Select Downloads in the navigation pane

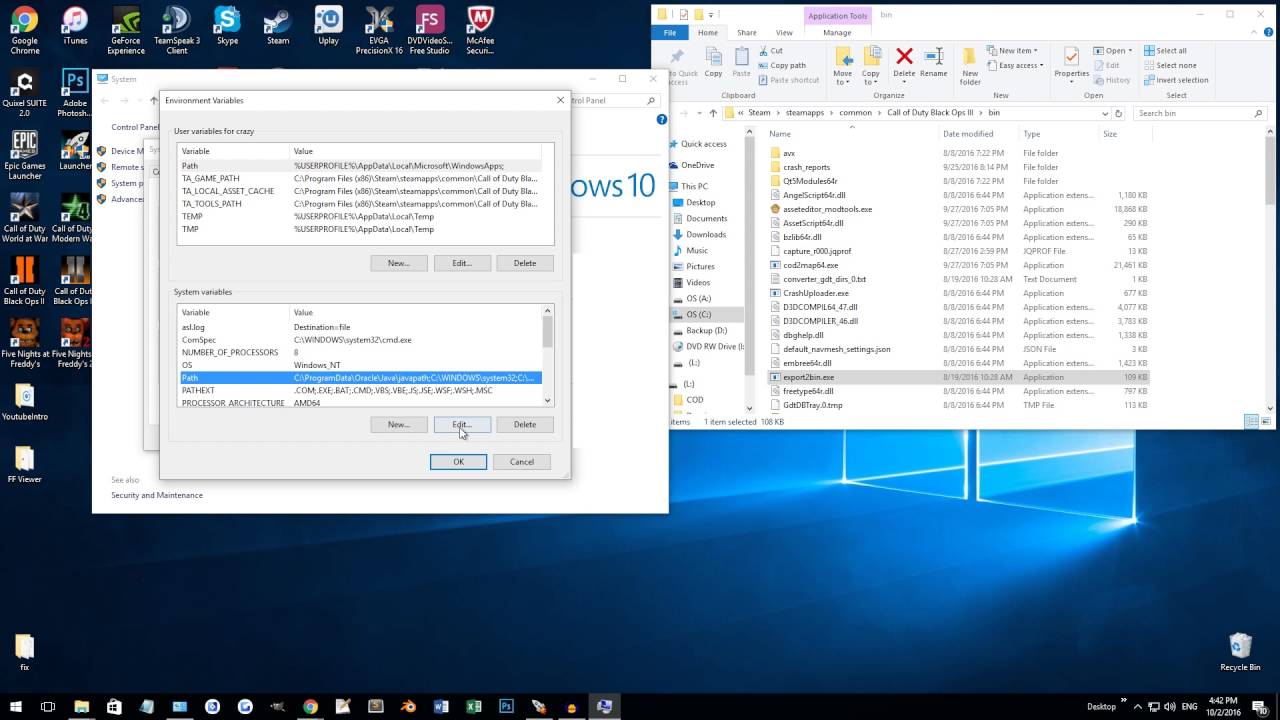tap(706, 234)
